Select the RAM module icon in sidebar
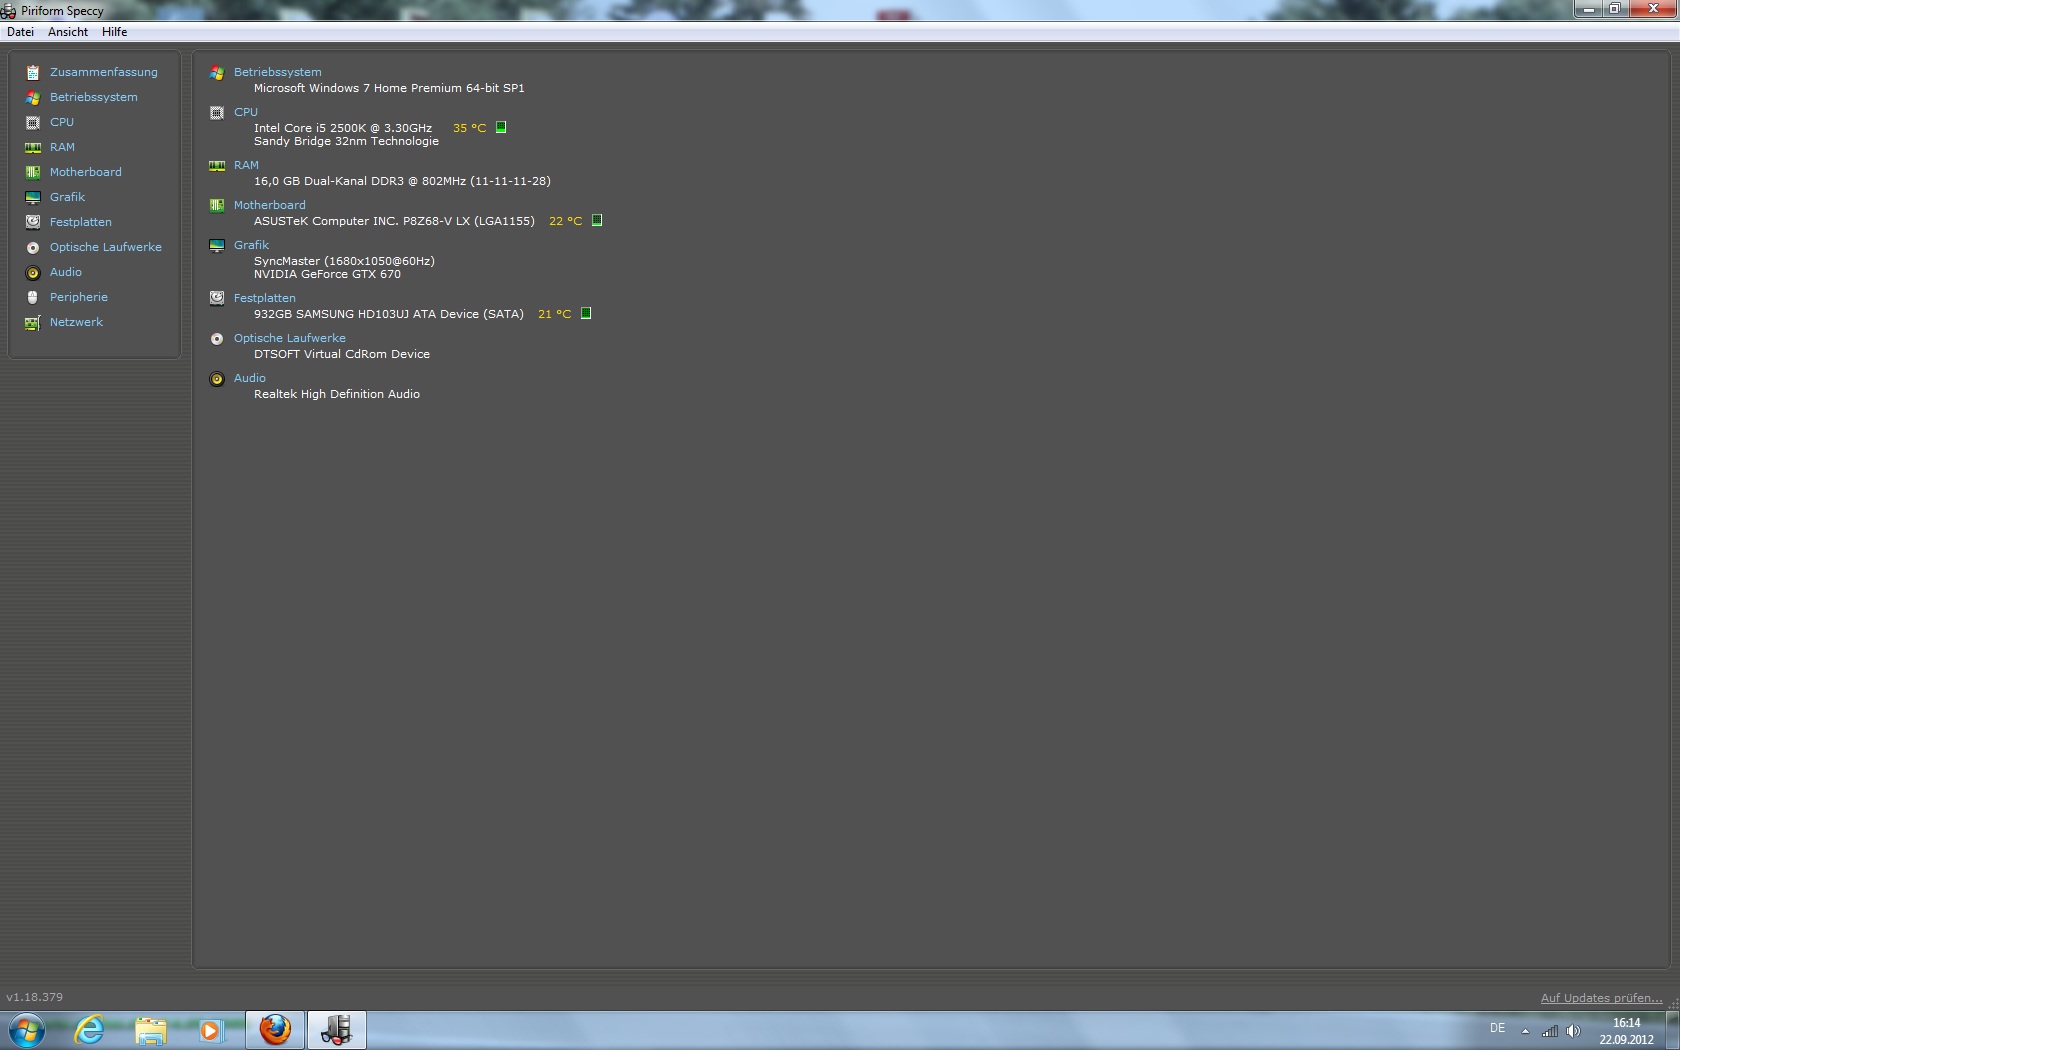Viewport: 2048px width, 1050px height. pos(33,147)
